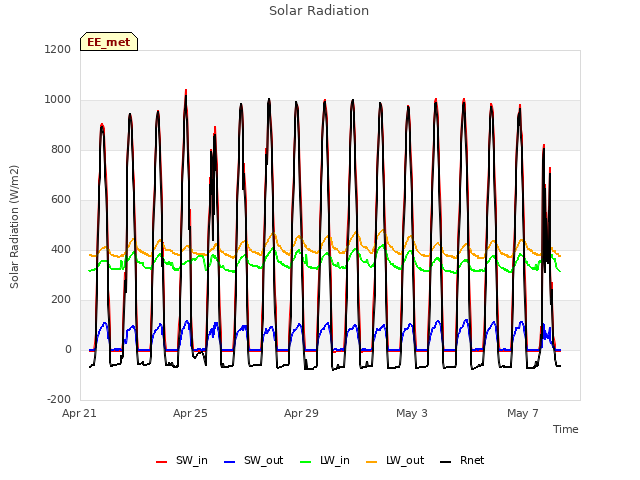The height and width of the screenshot is (480, 640).
Task: Toggle the LW_in legend entry
Action: pos(325,460)
